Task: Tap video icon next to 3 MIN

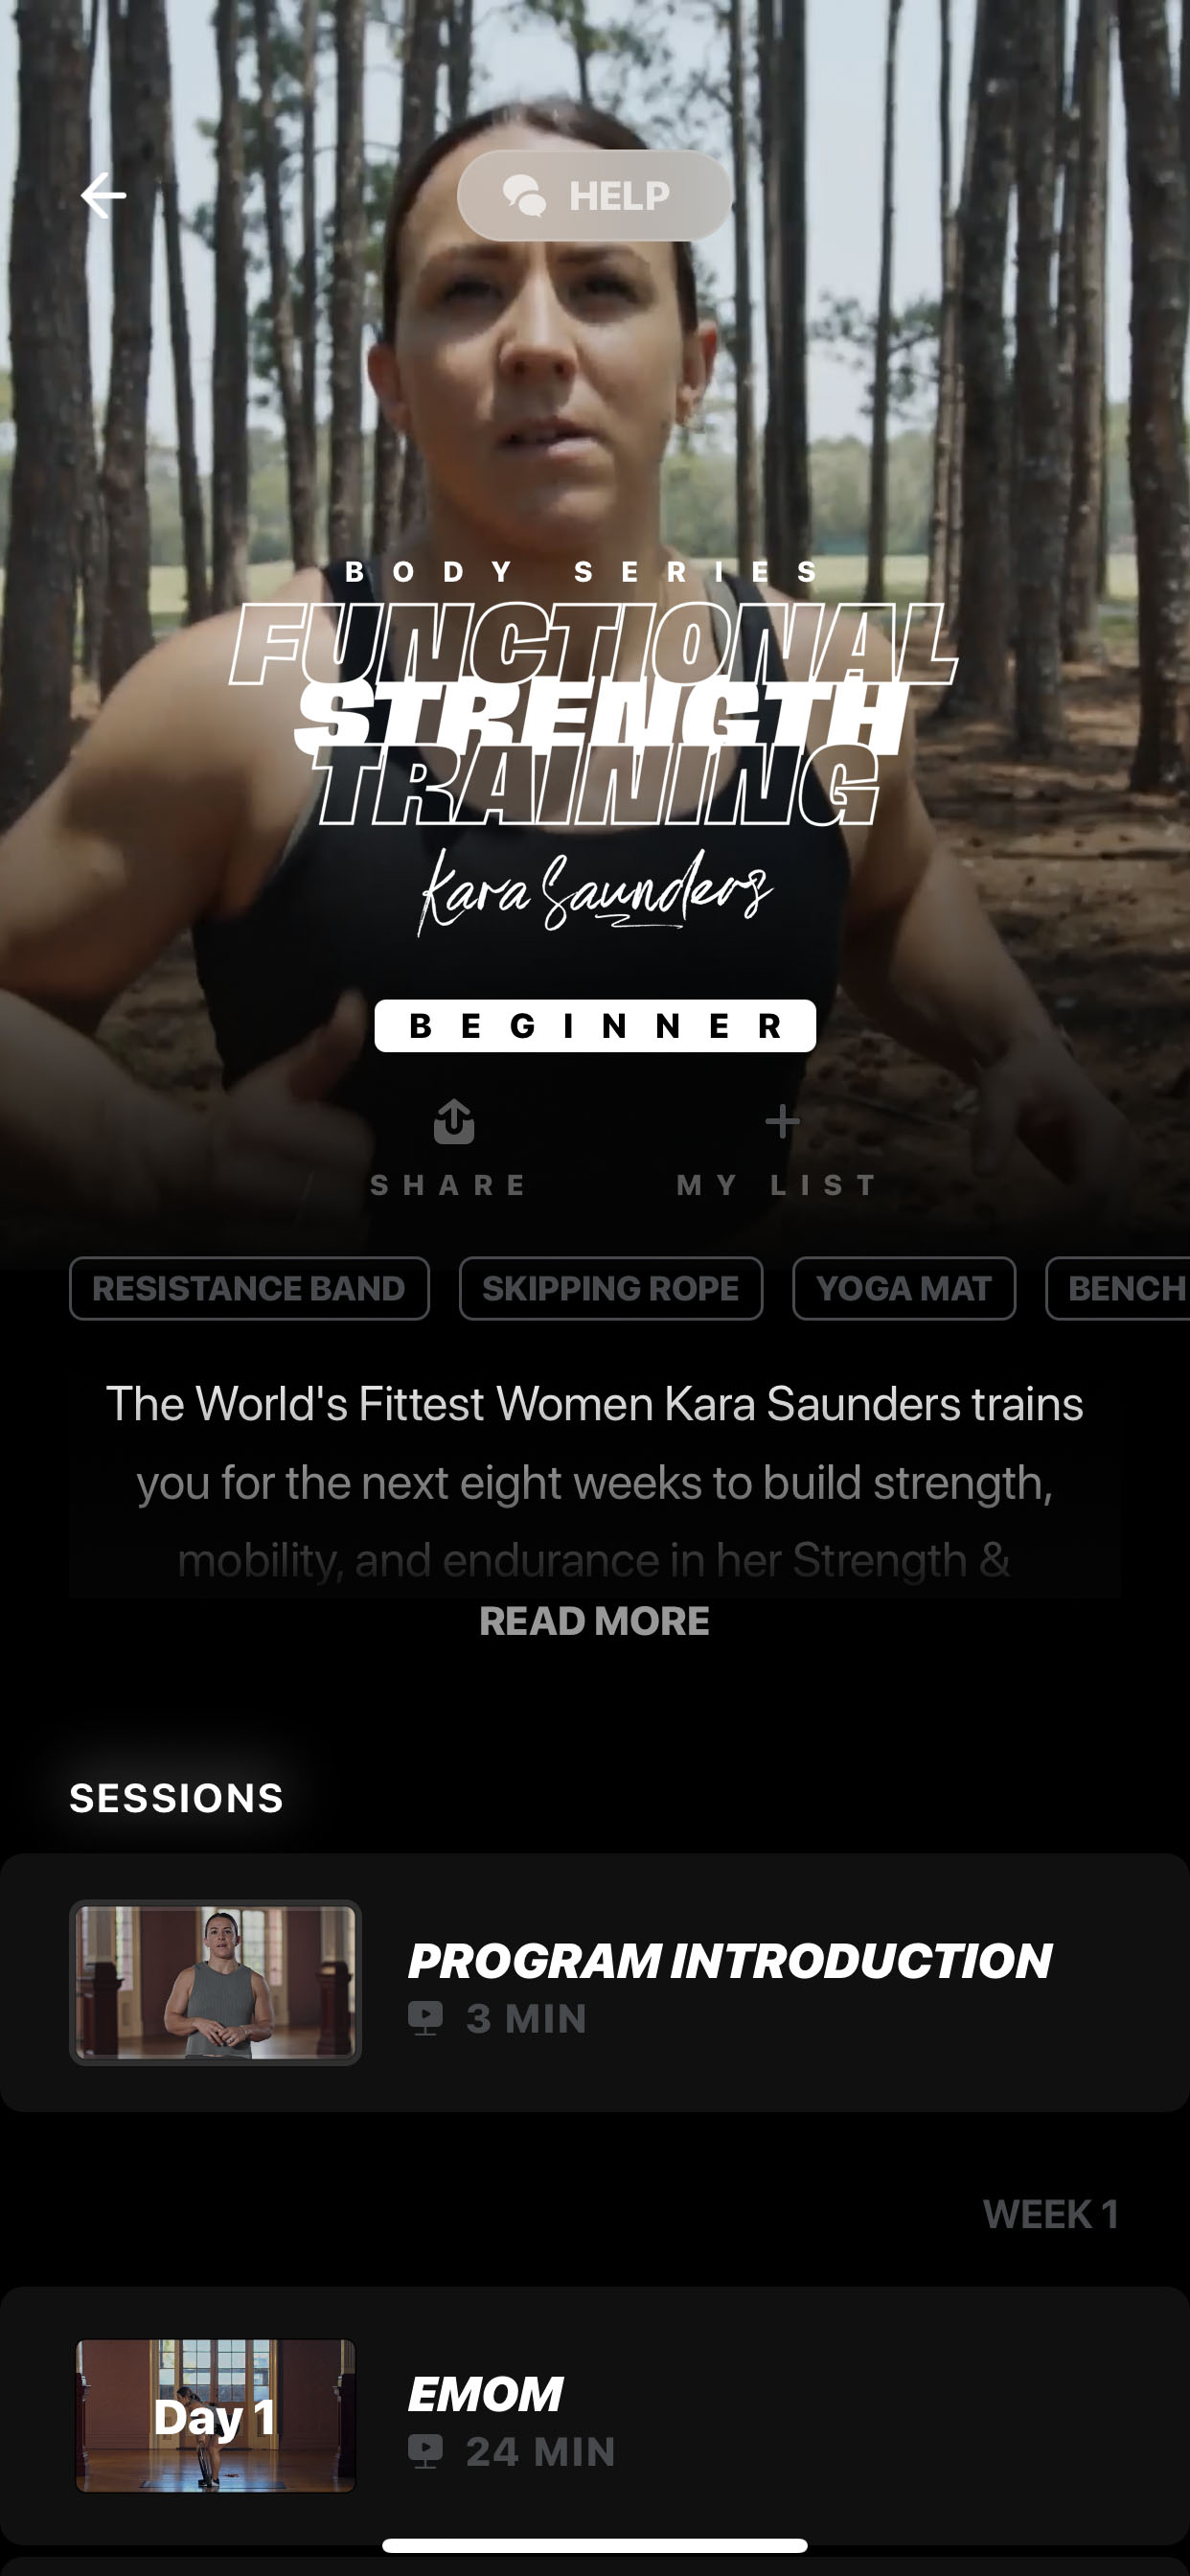Action: click(x=426, y=2018)
